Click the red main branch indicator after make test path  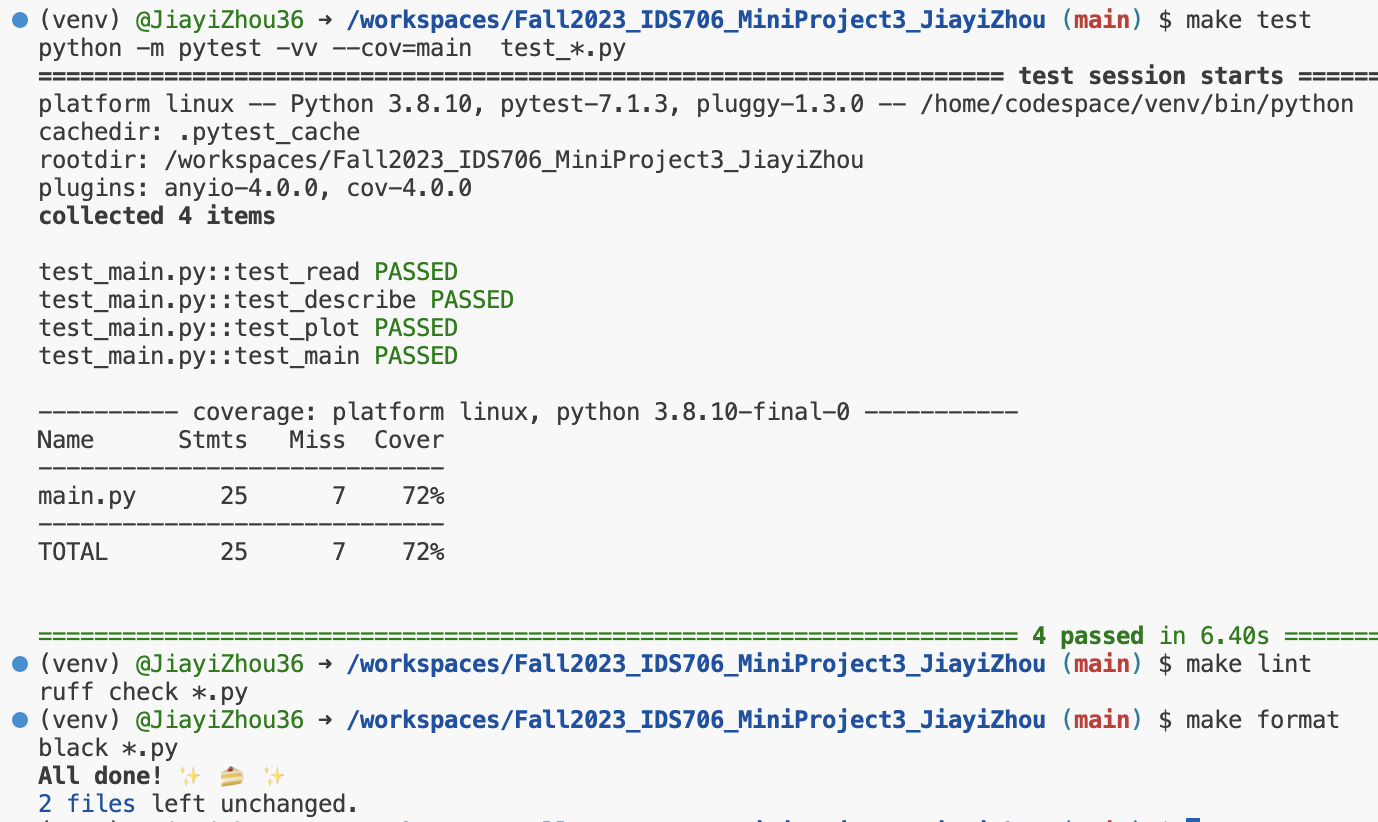coord(1101,19)
